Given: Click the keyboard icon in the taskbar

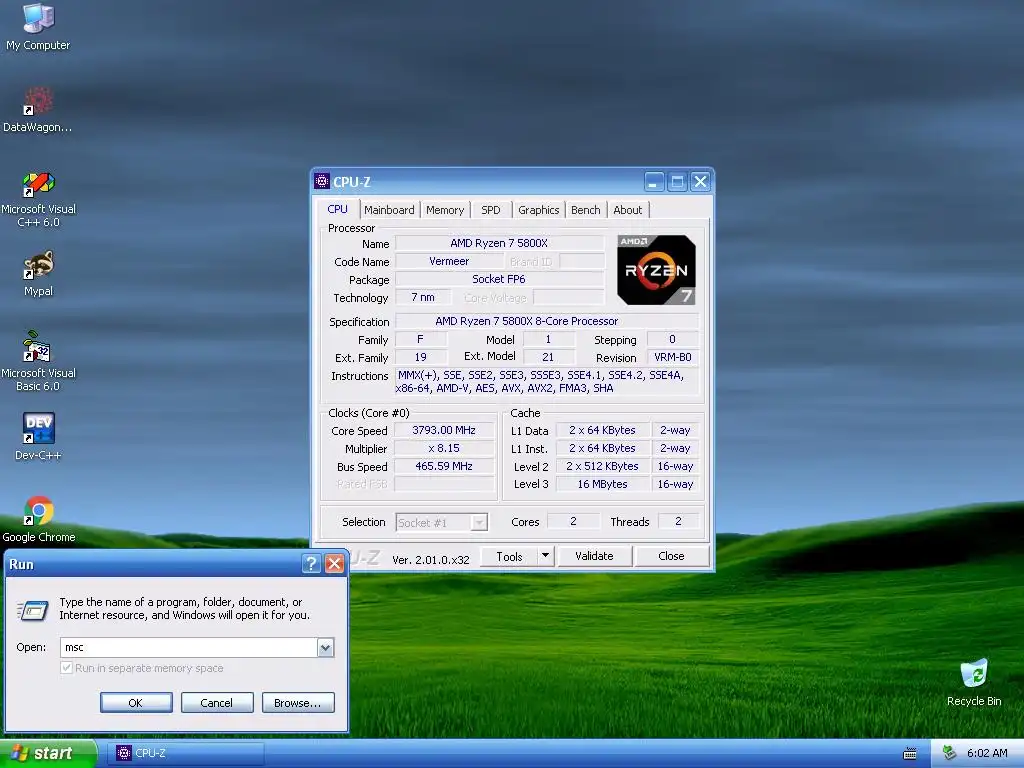Looking at the screenshot, I should (x=910, y=754).
